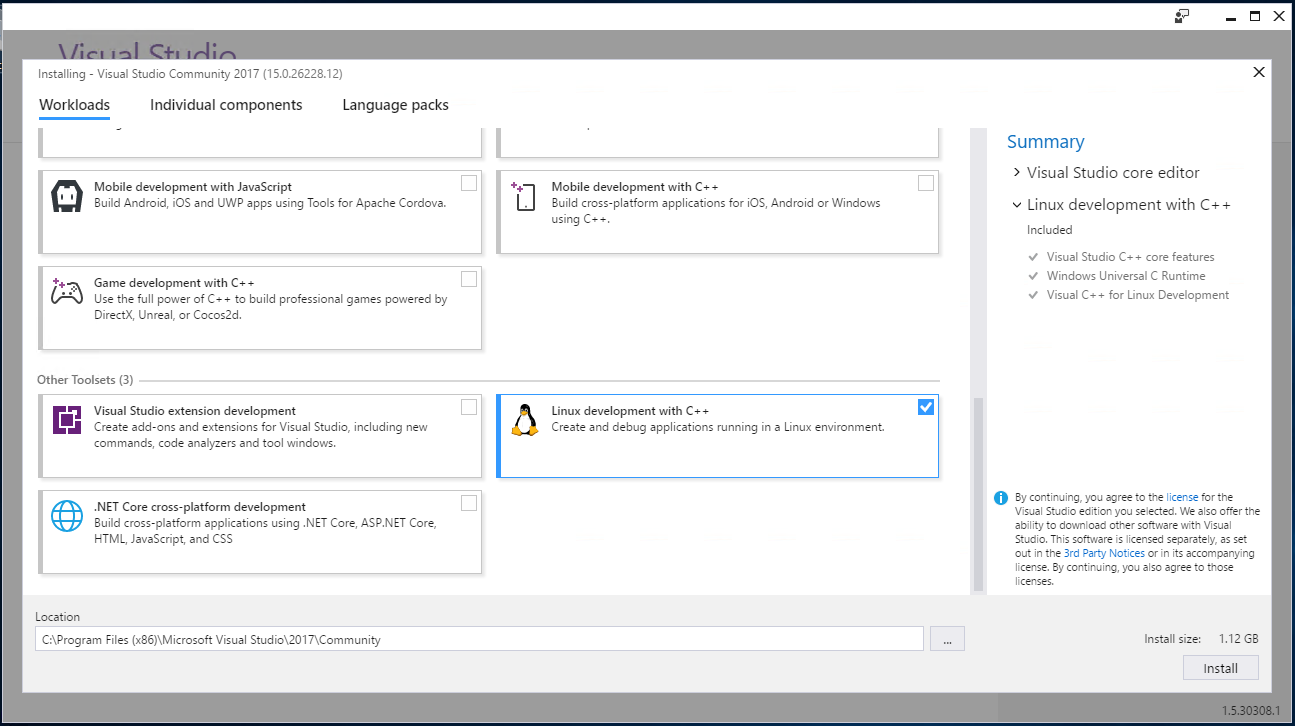Click the install Location path field
Image resolution: width=1295 pixels, height=726 pixels.
point(479,639)
